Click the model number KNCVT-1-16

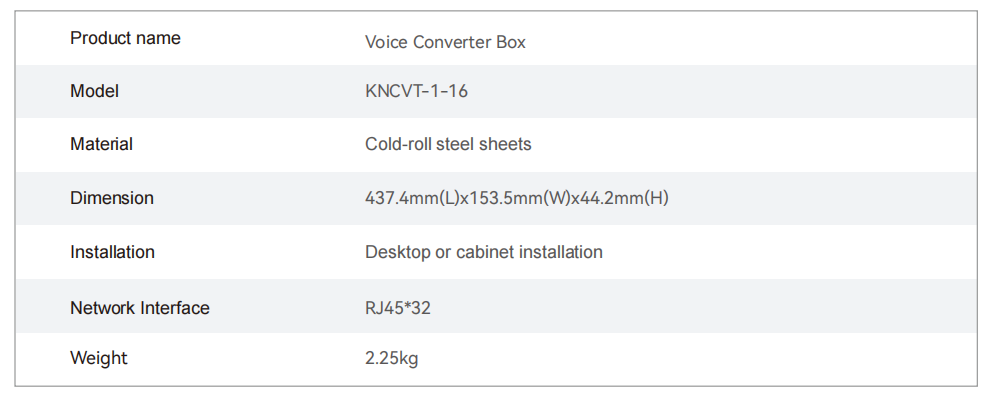pyautogui.click(x=416, y=91)
